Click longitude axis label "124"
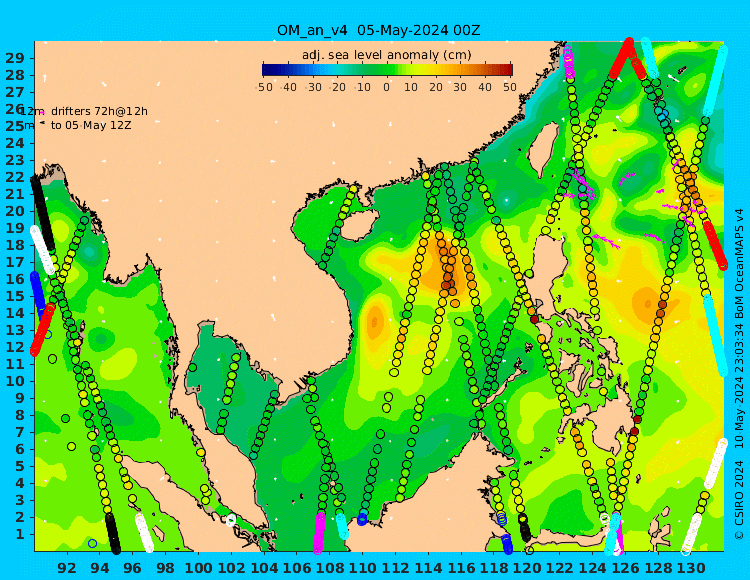Viewport: 750px width, 580px height. pos(592,568)
